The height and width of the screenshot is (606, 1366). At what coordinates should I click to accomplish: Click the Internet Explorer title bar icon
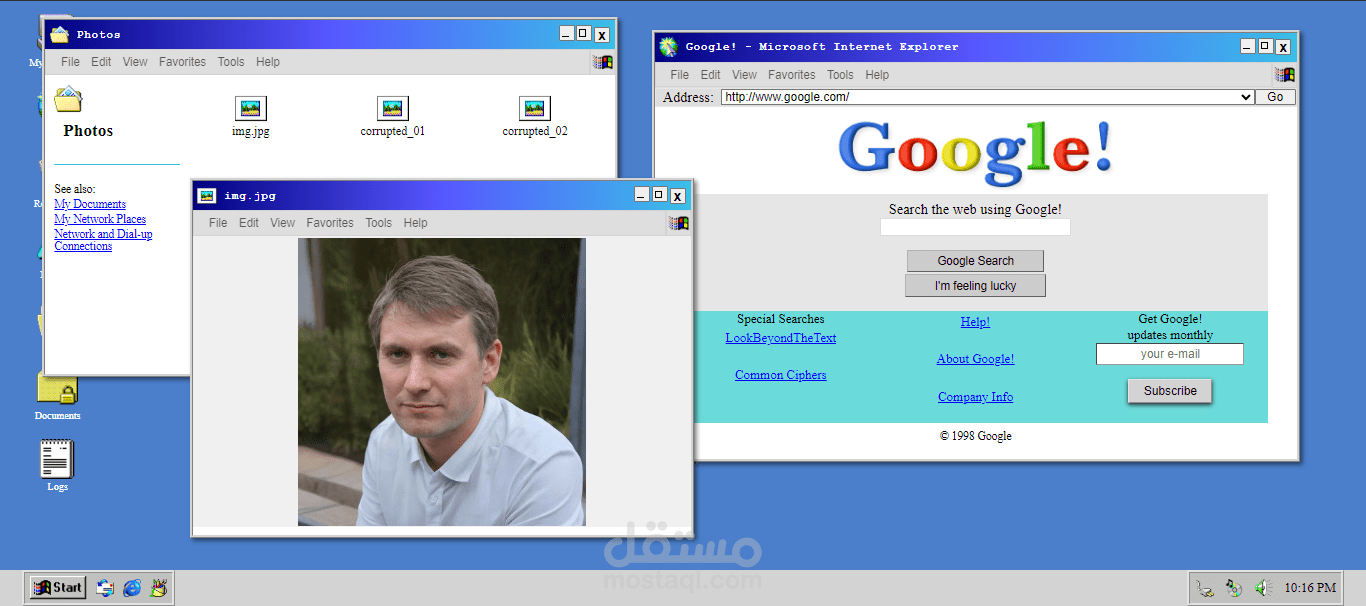(668, 47)
